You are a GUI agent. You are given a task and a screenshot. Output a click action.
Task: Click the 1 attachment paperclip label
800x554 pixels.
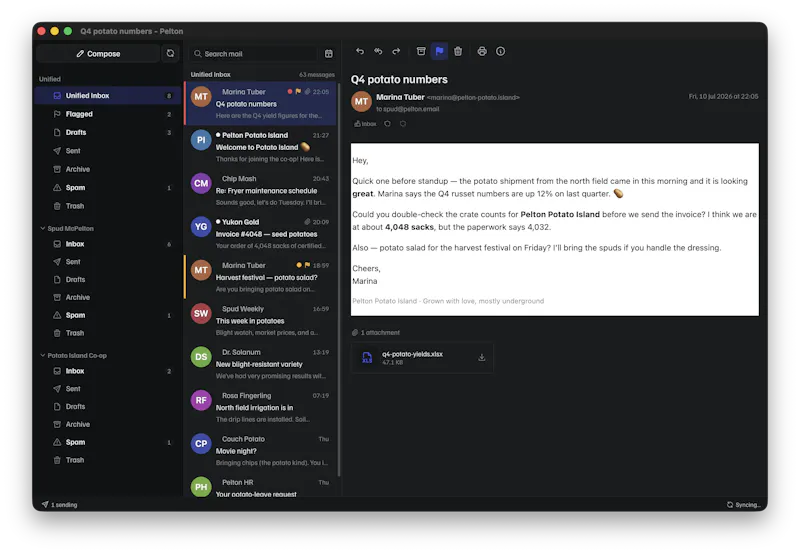coord(376,333)
